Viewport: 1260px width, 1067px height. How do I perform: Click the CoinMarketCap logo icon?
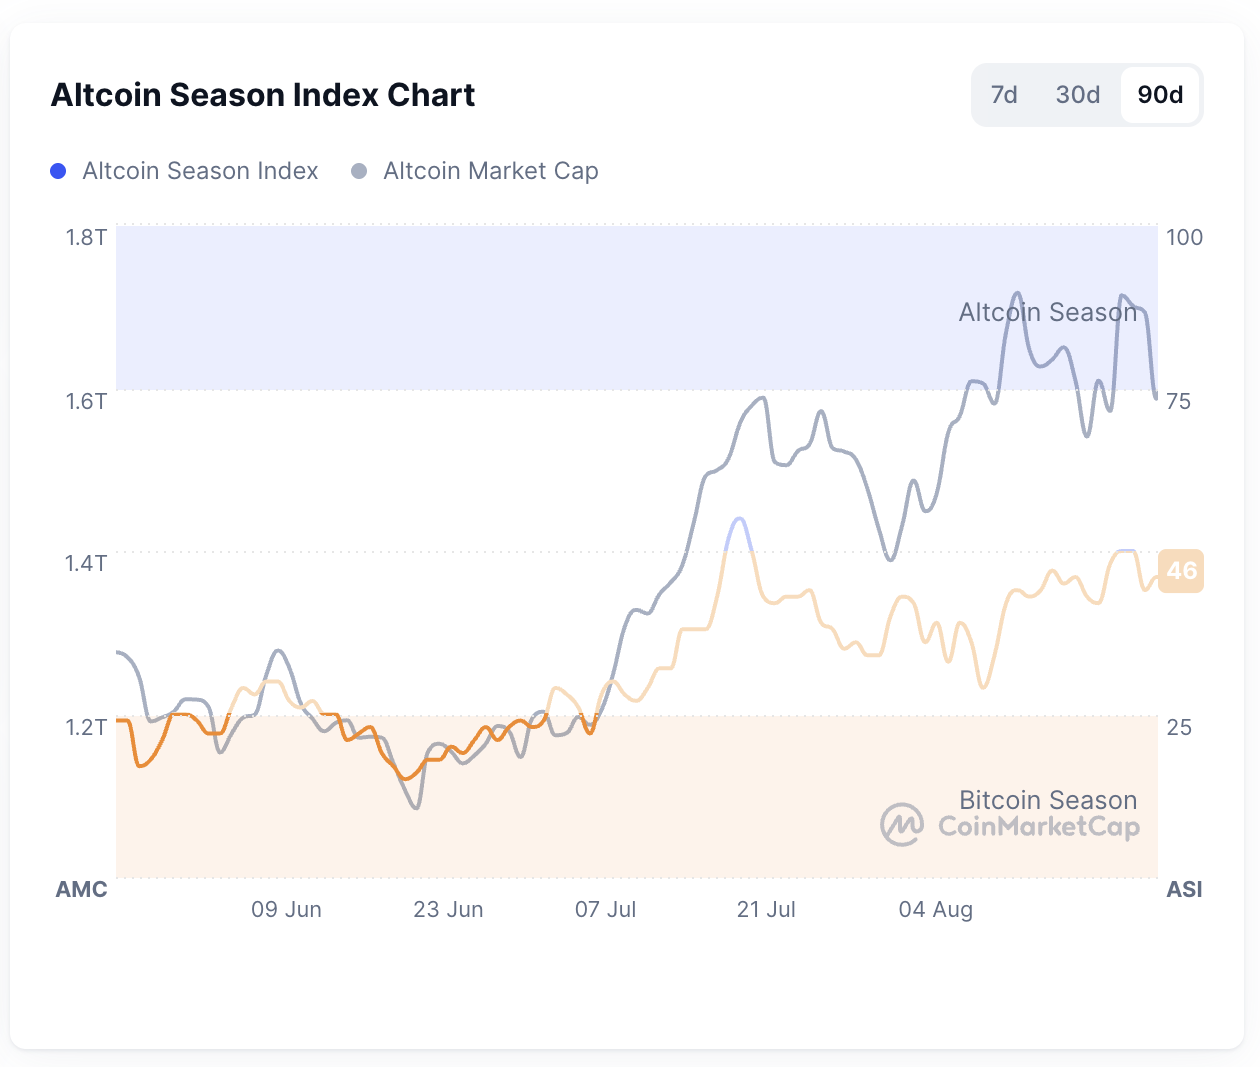[x=902, y=825]
